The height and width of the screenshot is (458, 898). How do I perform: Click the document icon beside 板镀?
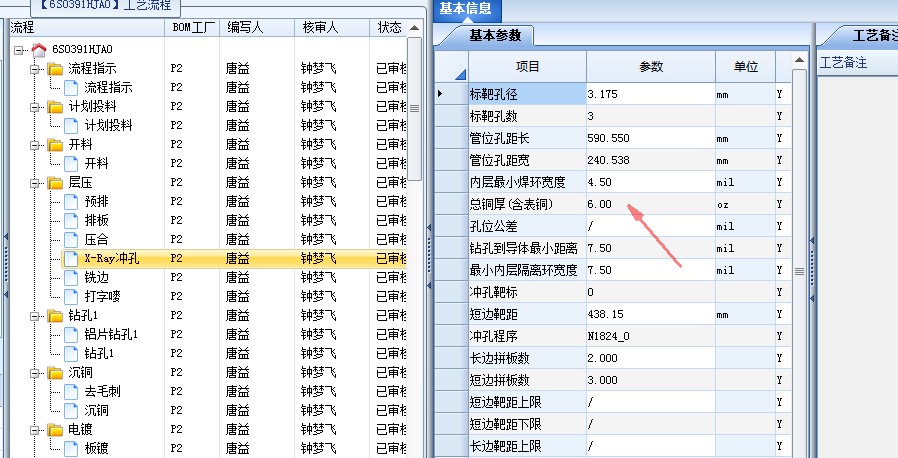click(x=71, y=448)
